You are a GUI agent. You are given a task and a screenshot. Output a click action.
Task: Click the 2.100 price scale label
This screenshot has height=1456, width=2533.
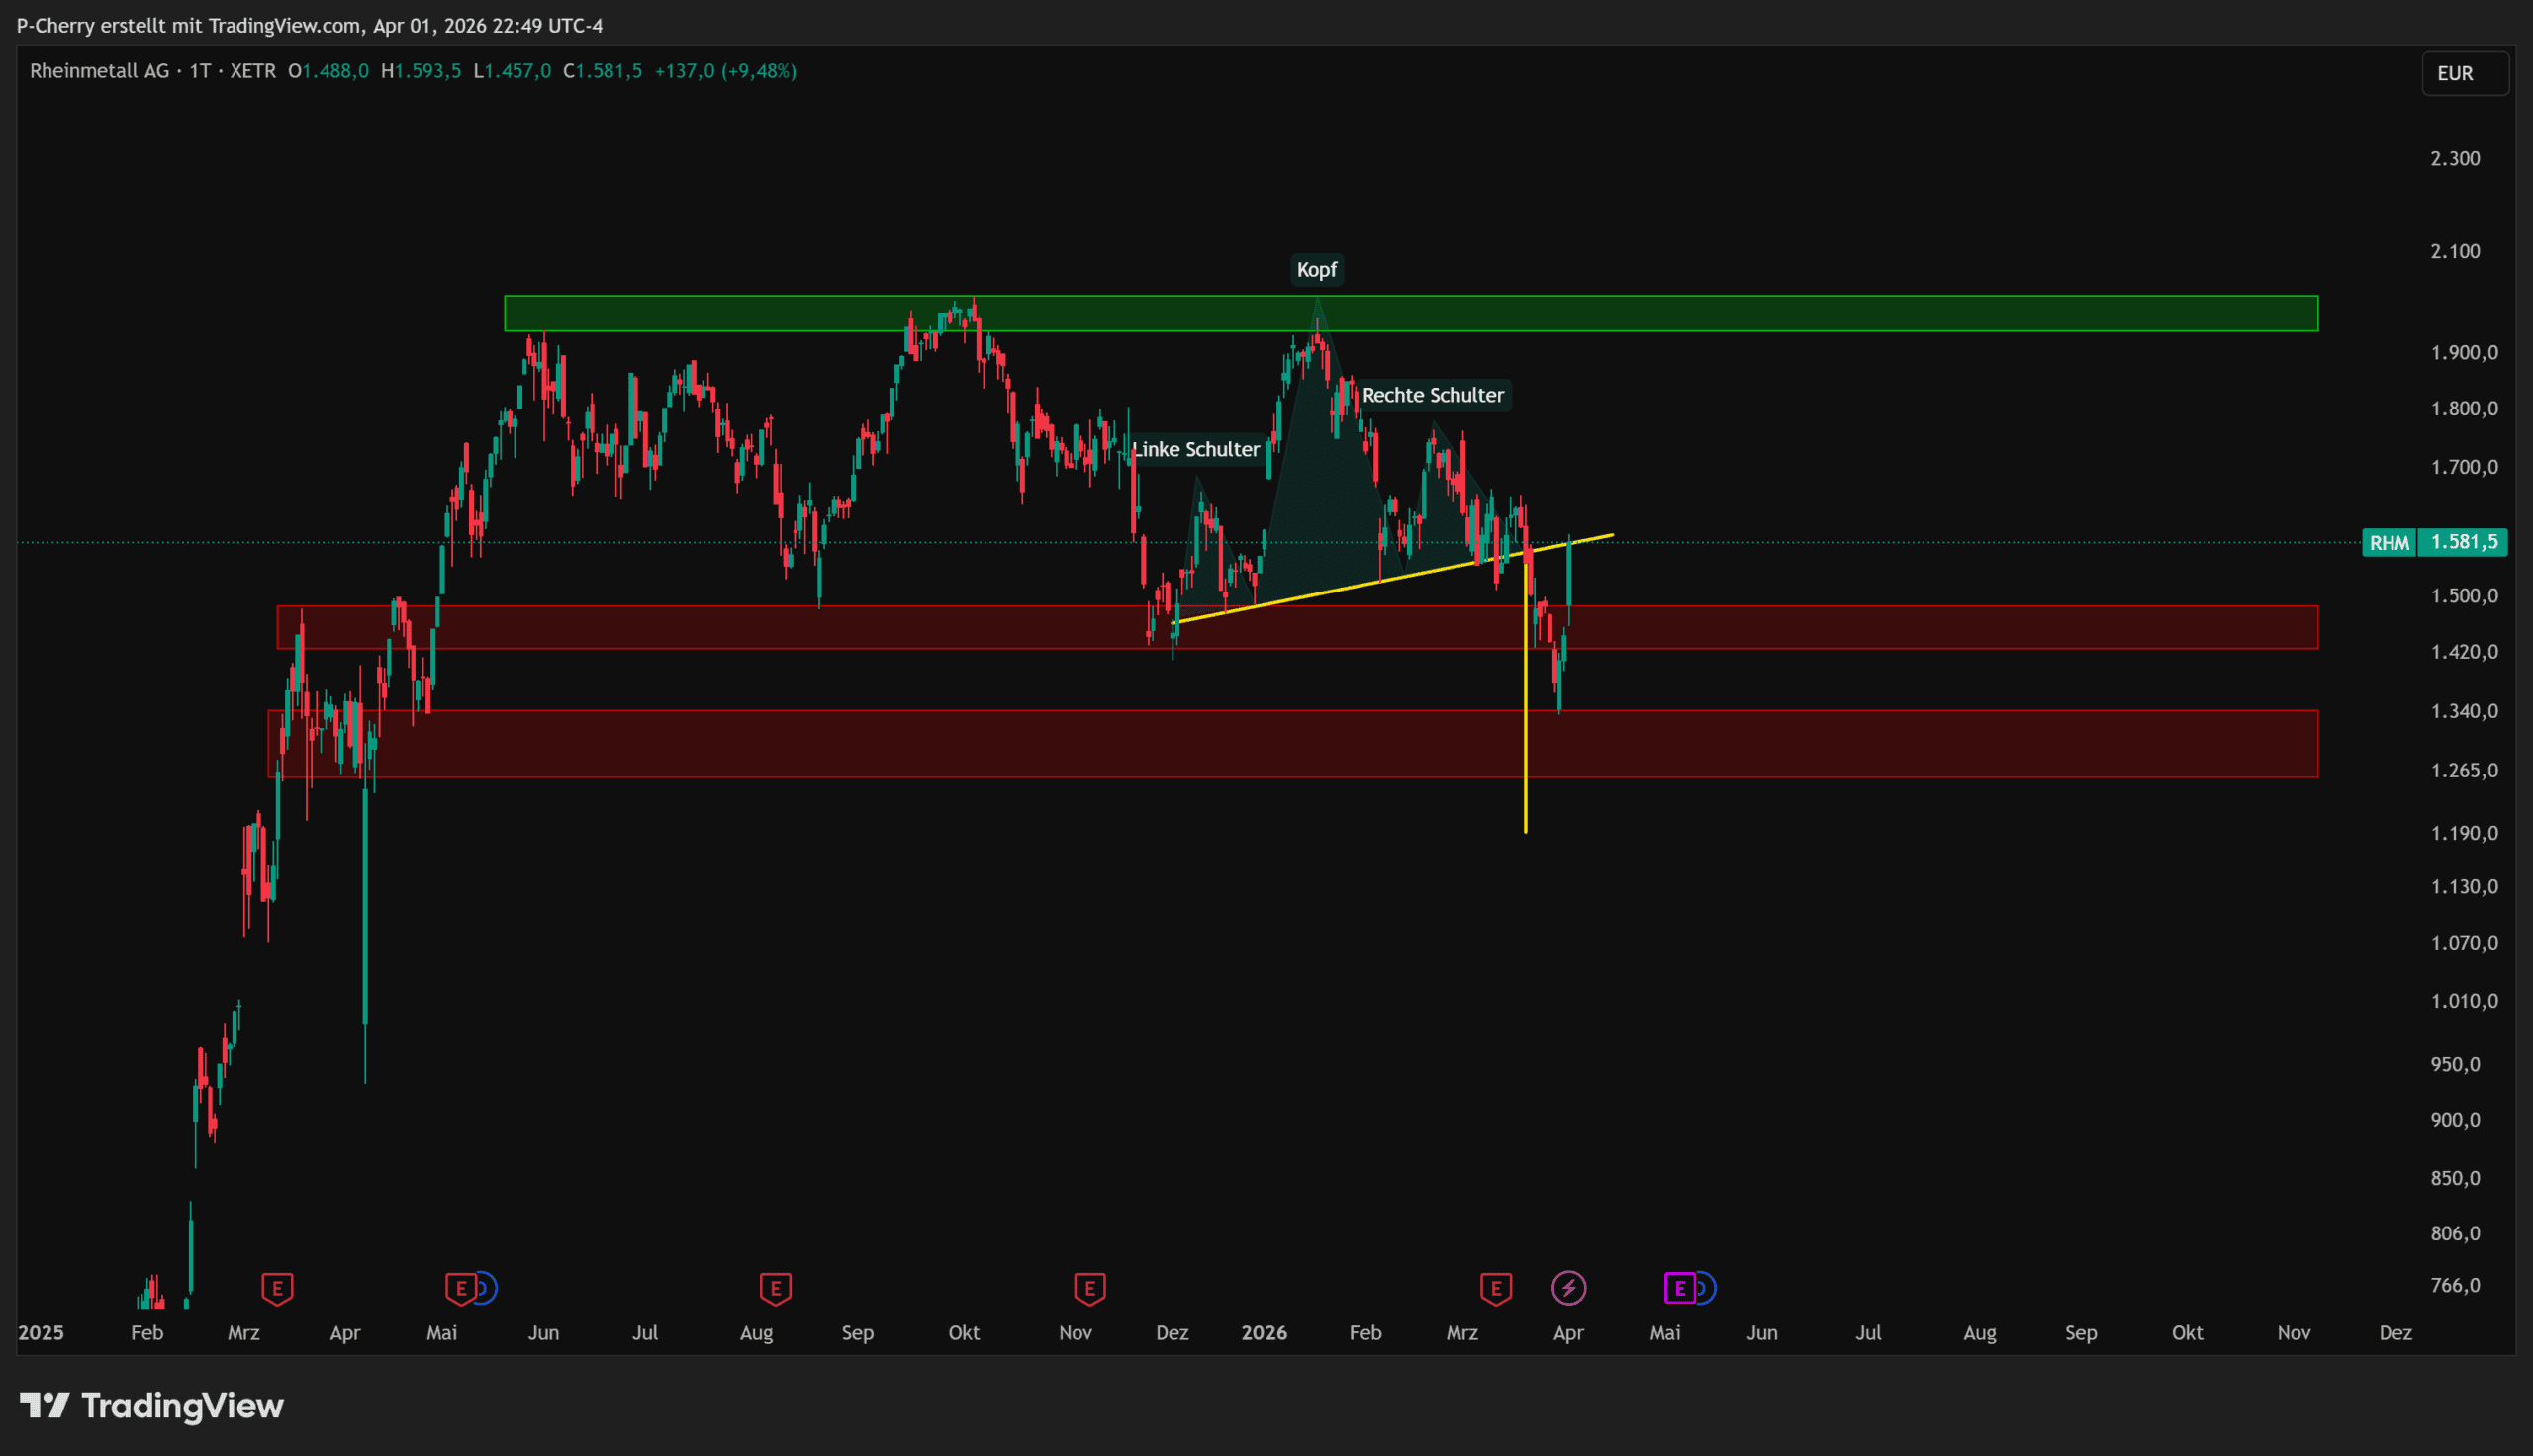point(2455,251)
